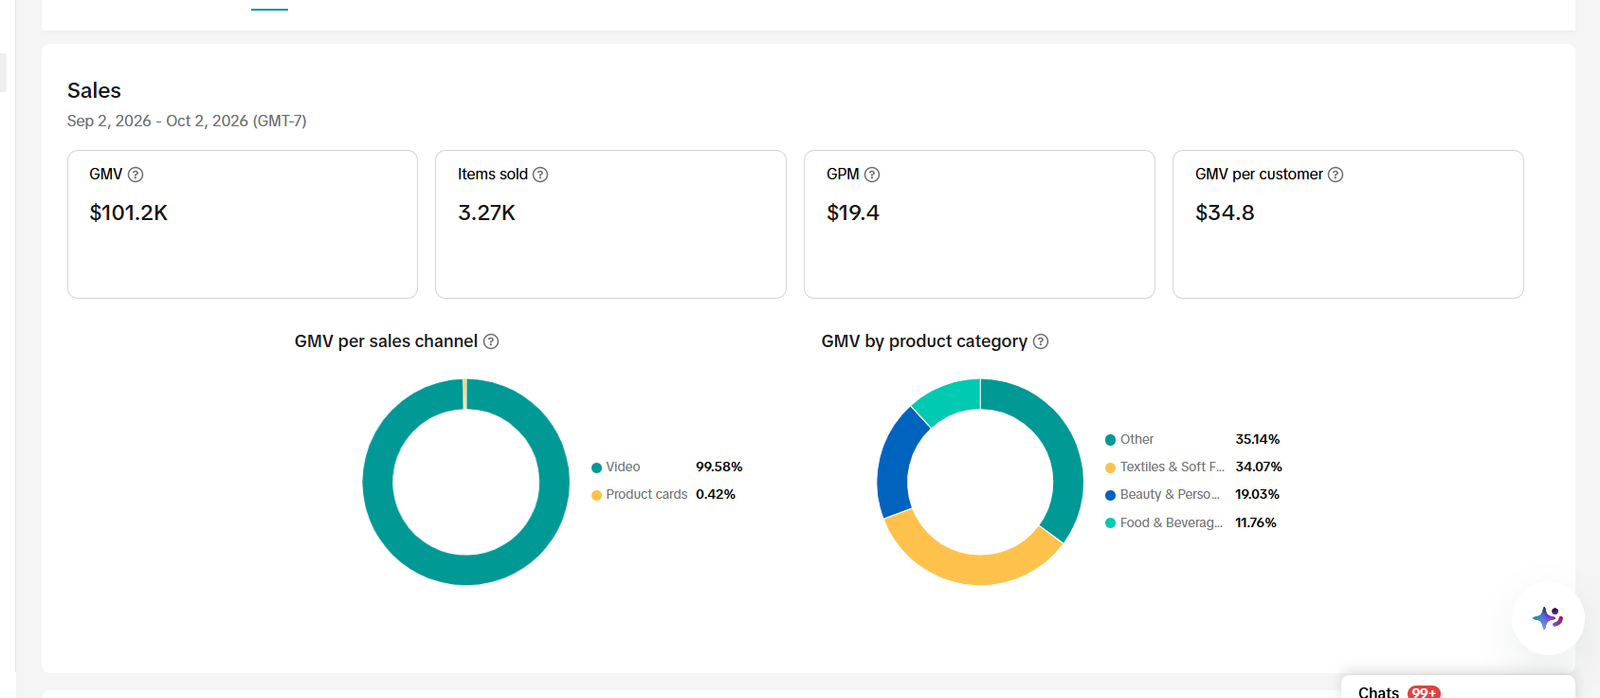This screenshot has height=698, width=1600.
Task: Click the Beauty & Perso... legend label
Action: tap(1170, 494)
